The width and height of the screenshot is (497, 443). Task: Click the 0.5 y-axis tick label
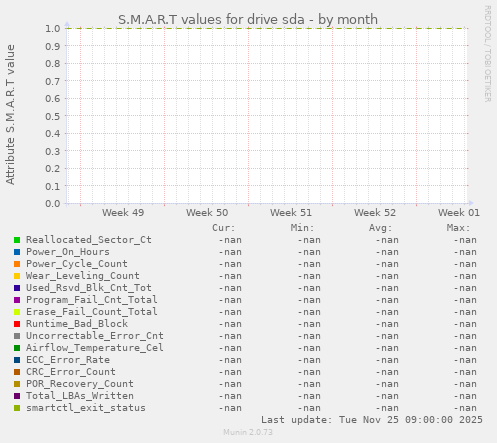tap(53, 116)
